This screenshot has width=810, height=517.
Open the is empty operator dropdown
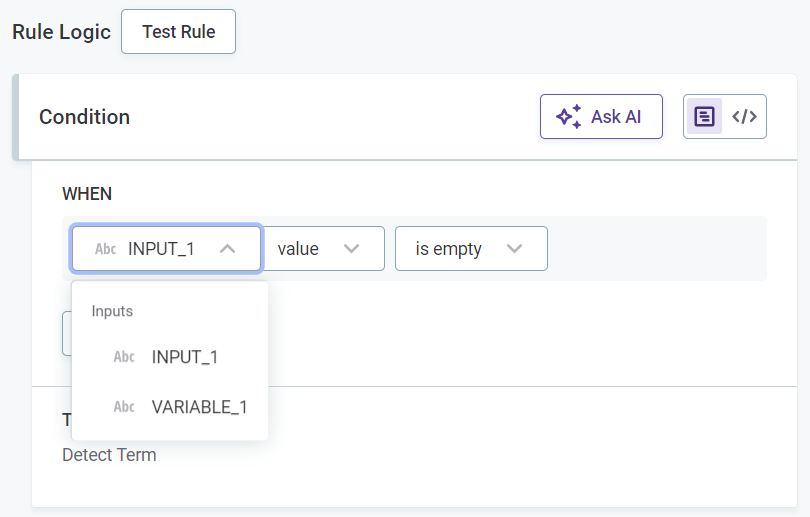pos(470,249)
